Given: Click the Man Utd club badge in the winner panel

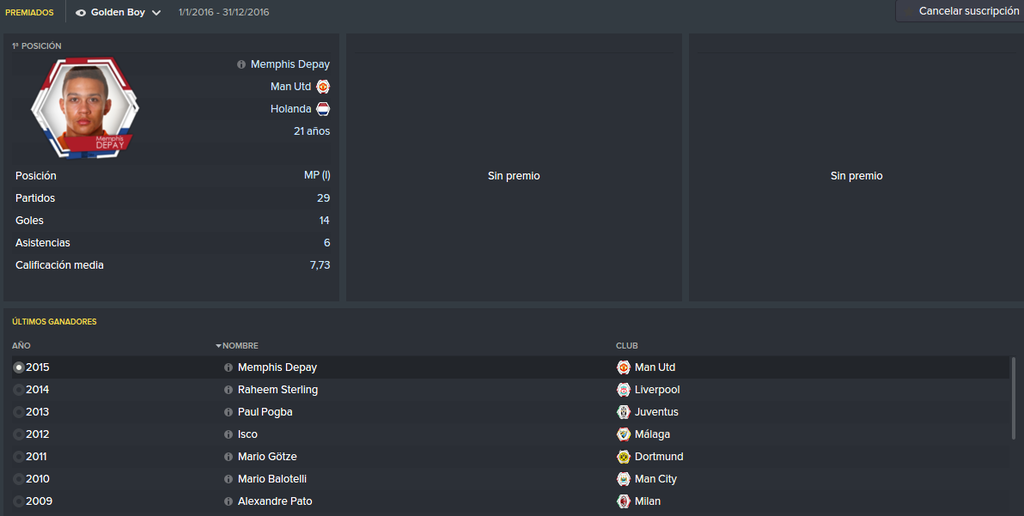Looking at the screenshot, I should 323,86.
